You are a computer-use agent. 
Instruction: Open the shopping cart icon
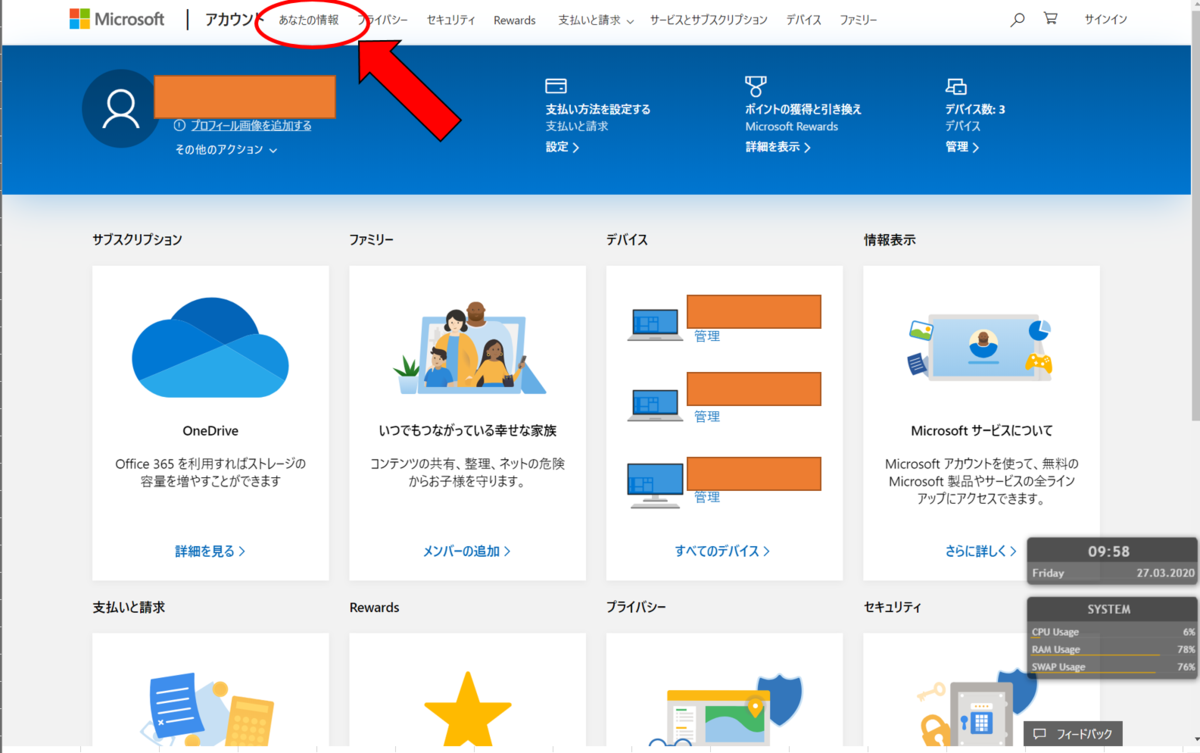[x=1050, y=18]
